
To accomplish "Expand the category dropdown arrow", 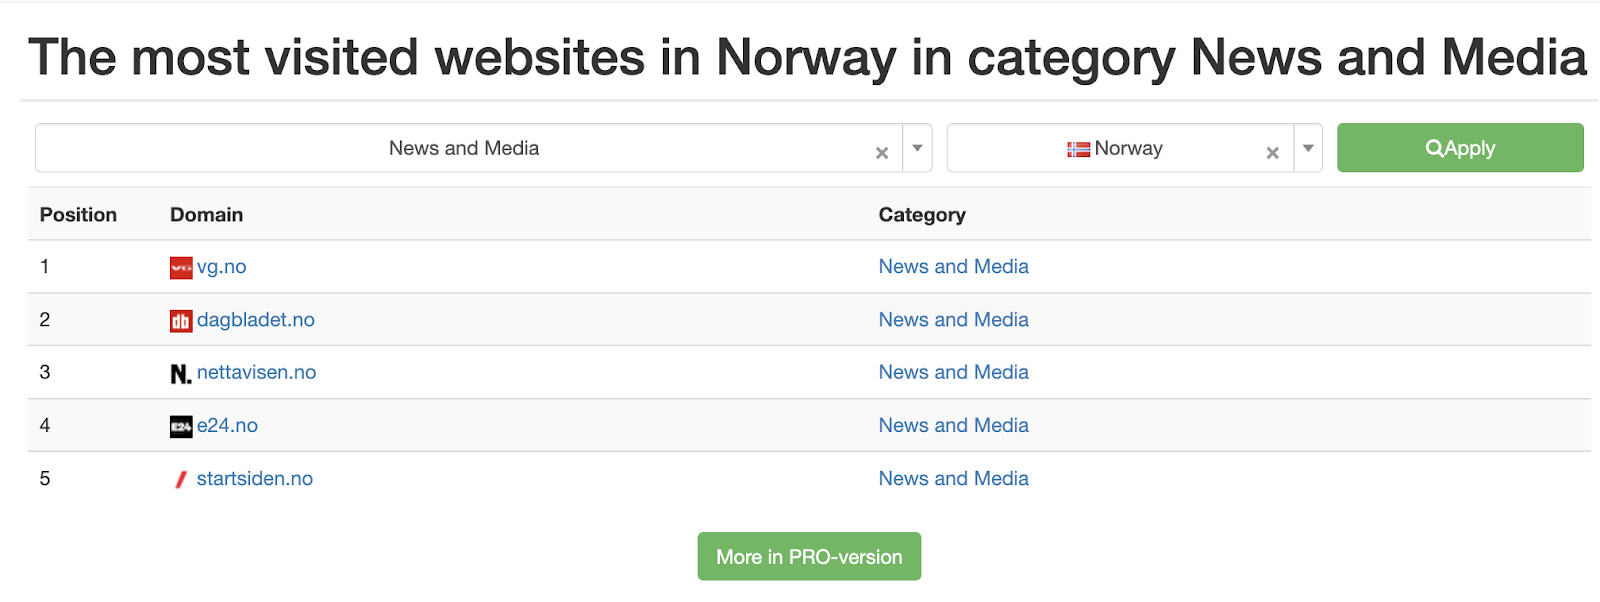I will [917, 148].
